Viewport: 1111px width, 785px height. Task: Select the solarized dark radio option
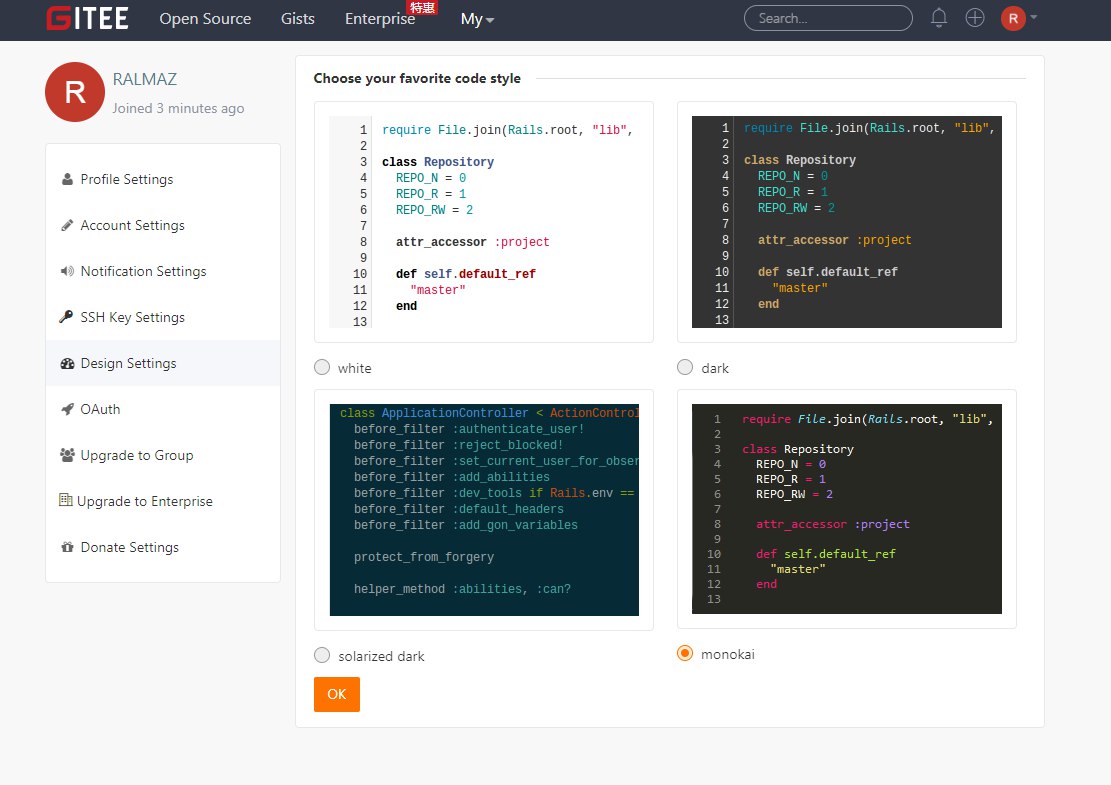pos(322,655)
